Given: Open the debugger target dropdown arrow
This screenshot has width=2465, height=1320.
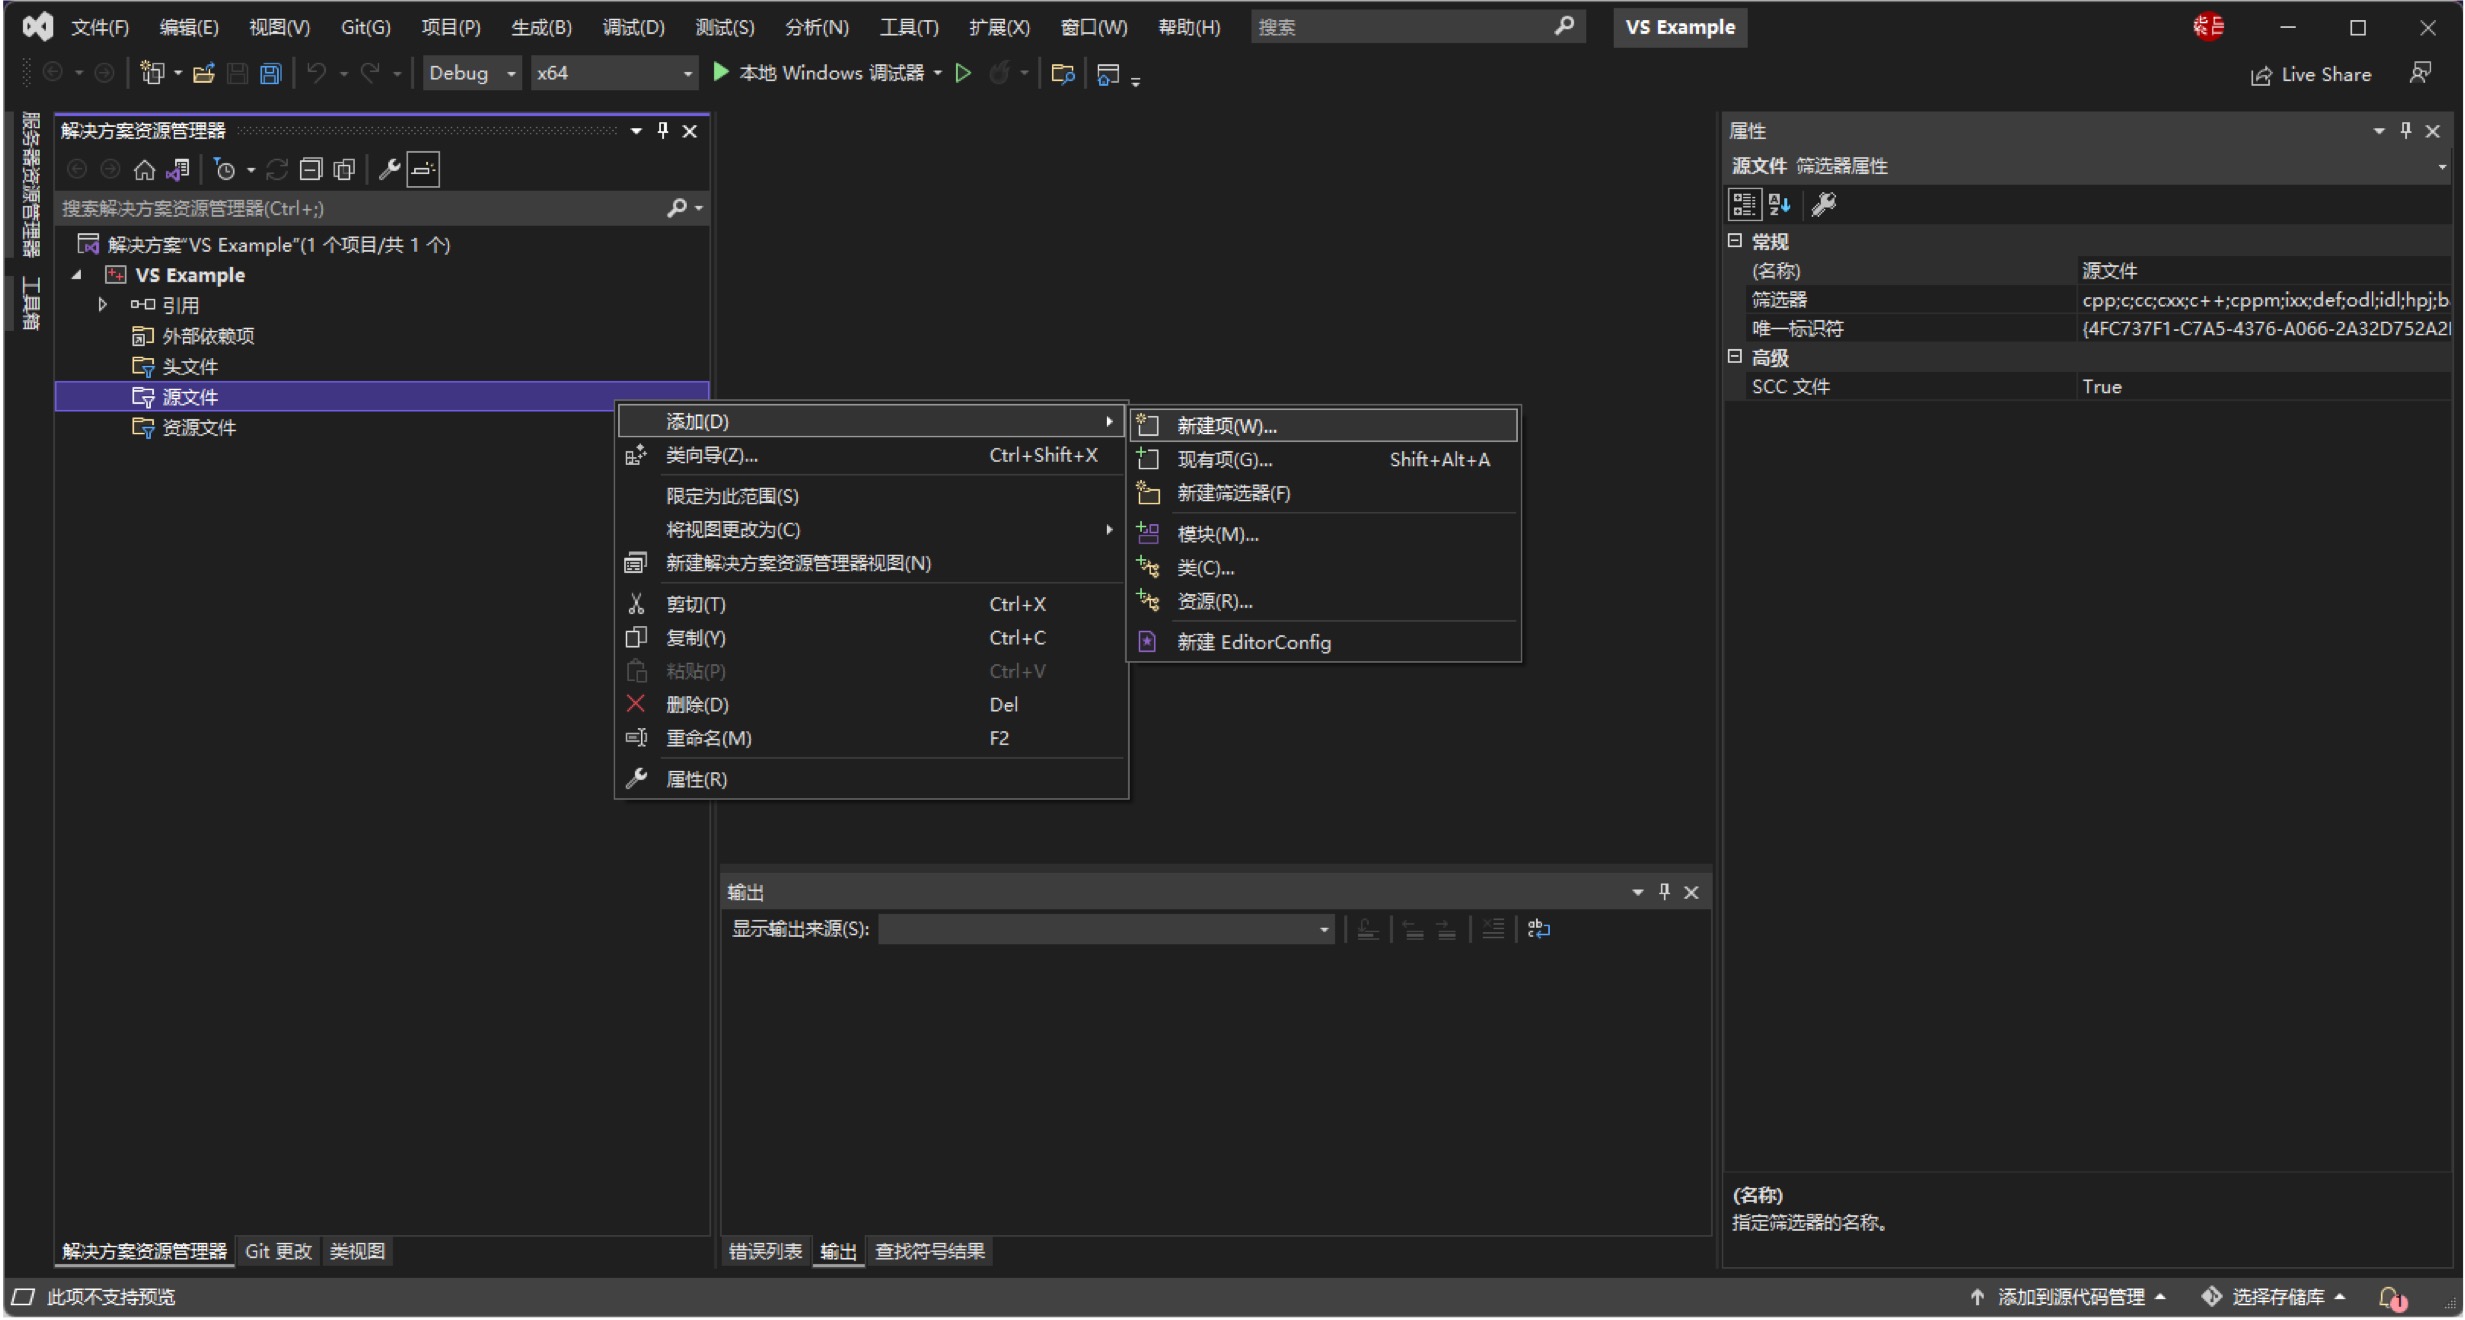Looking at the screenshot, I should click(x=937, y=73).
